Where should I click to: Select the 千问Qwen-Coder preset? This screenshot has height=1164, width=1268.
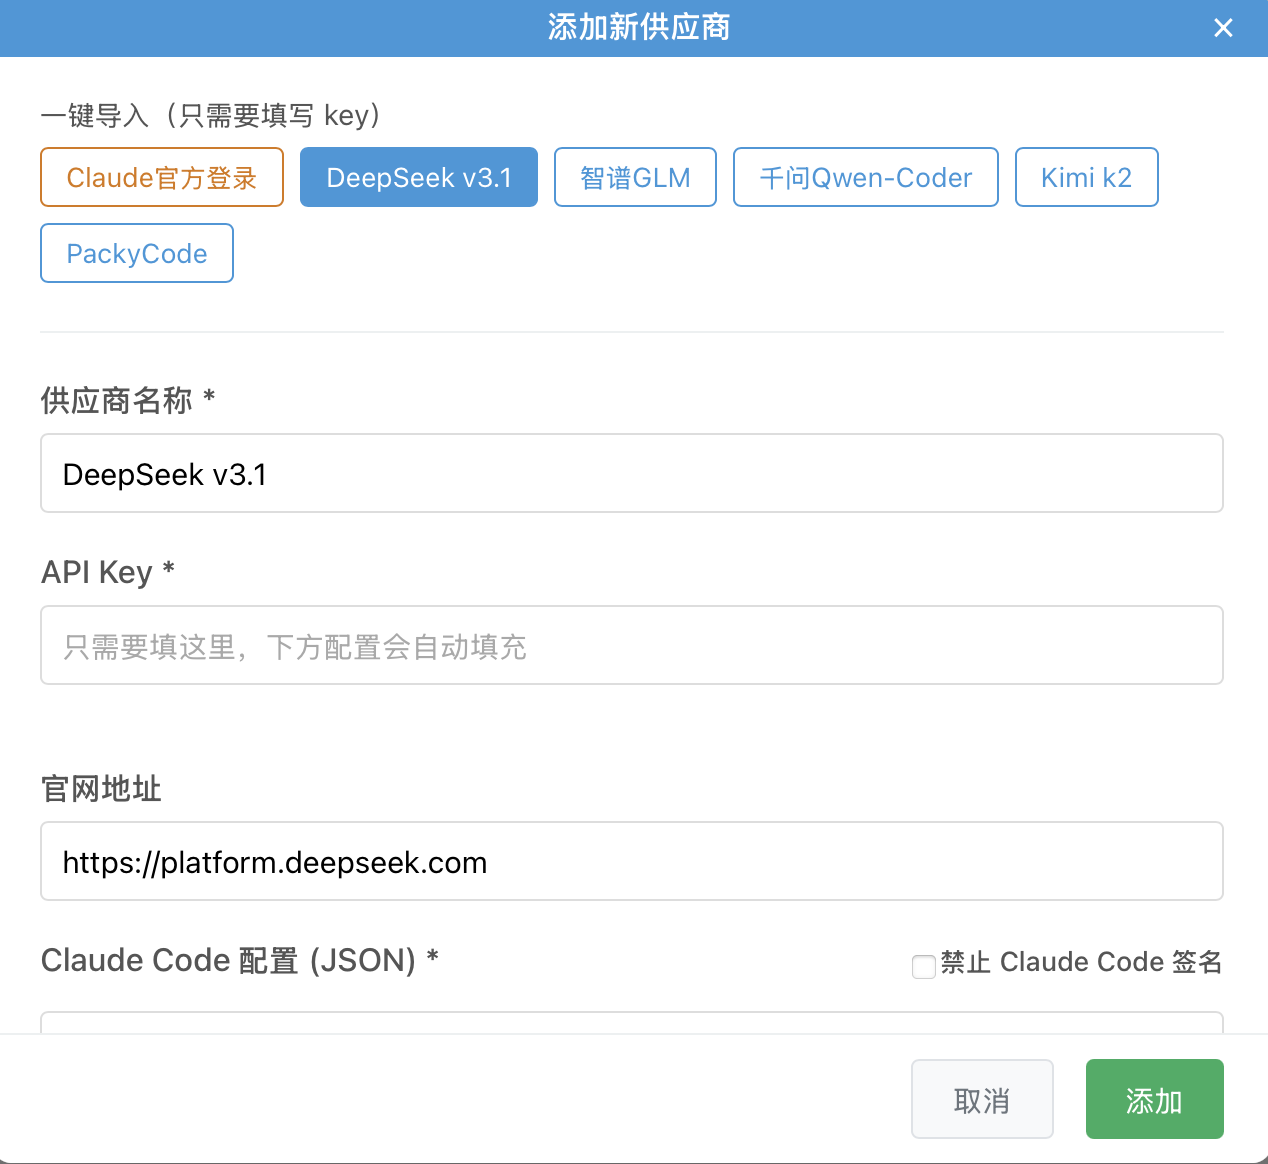tap(865, 178)
